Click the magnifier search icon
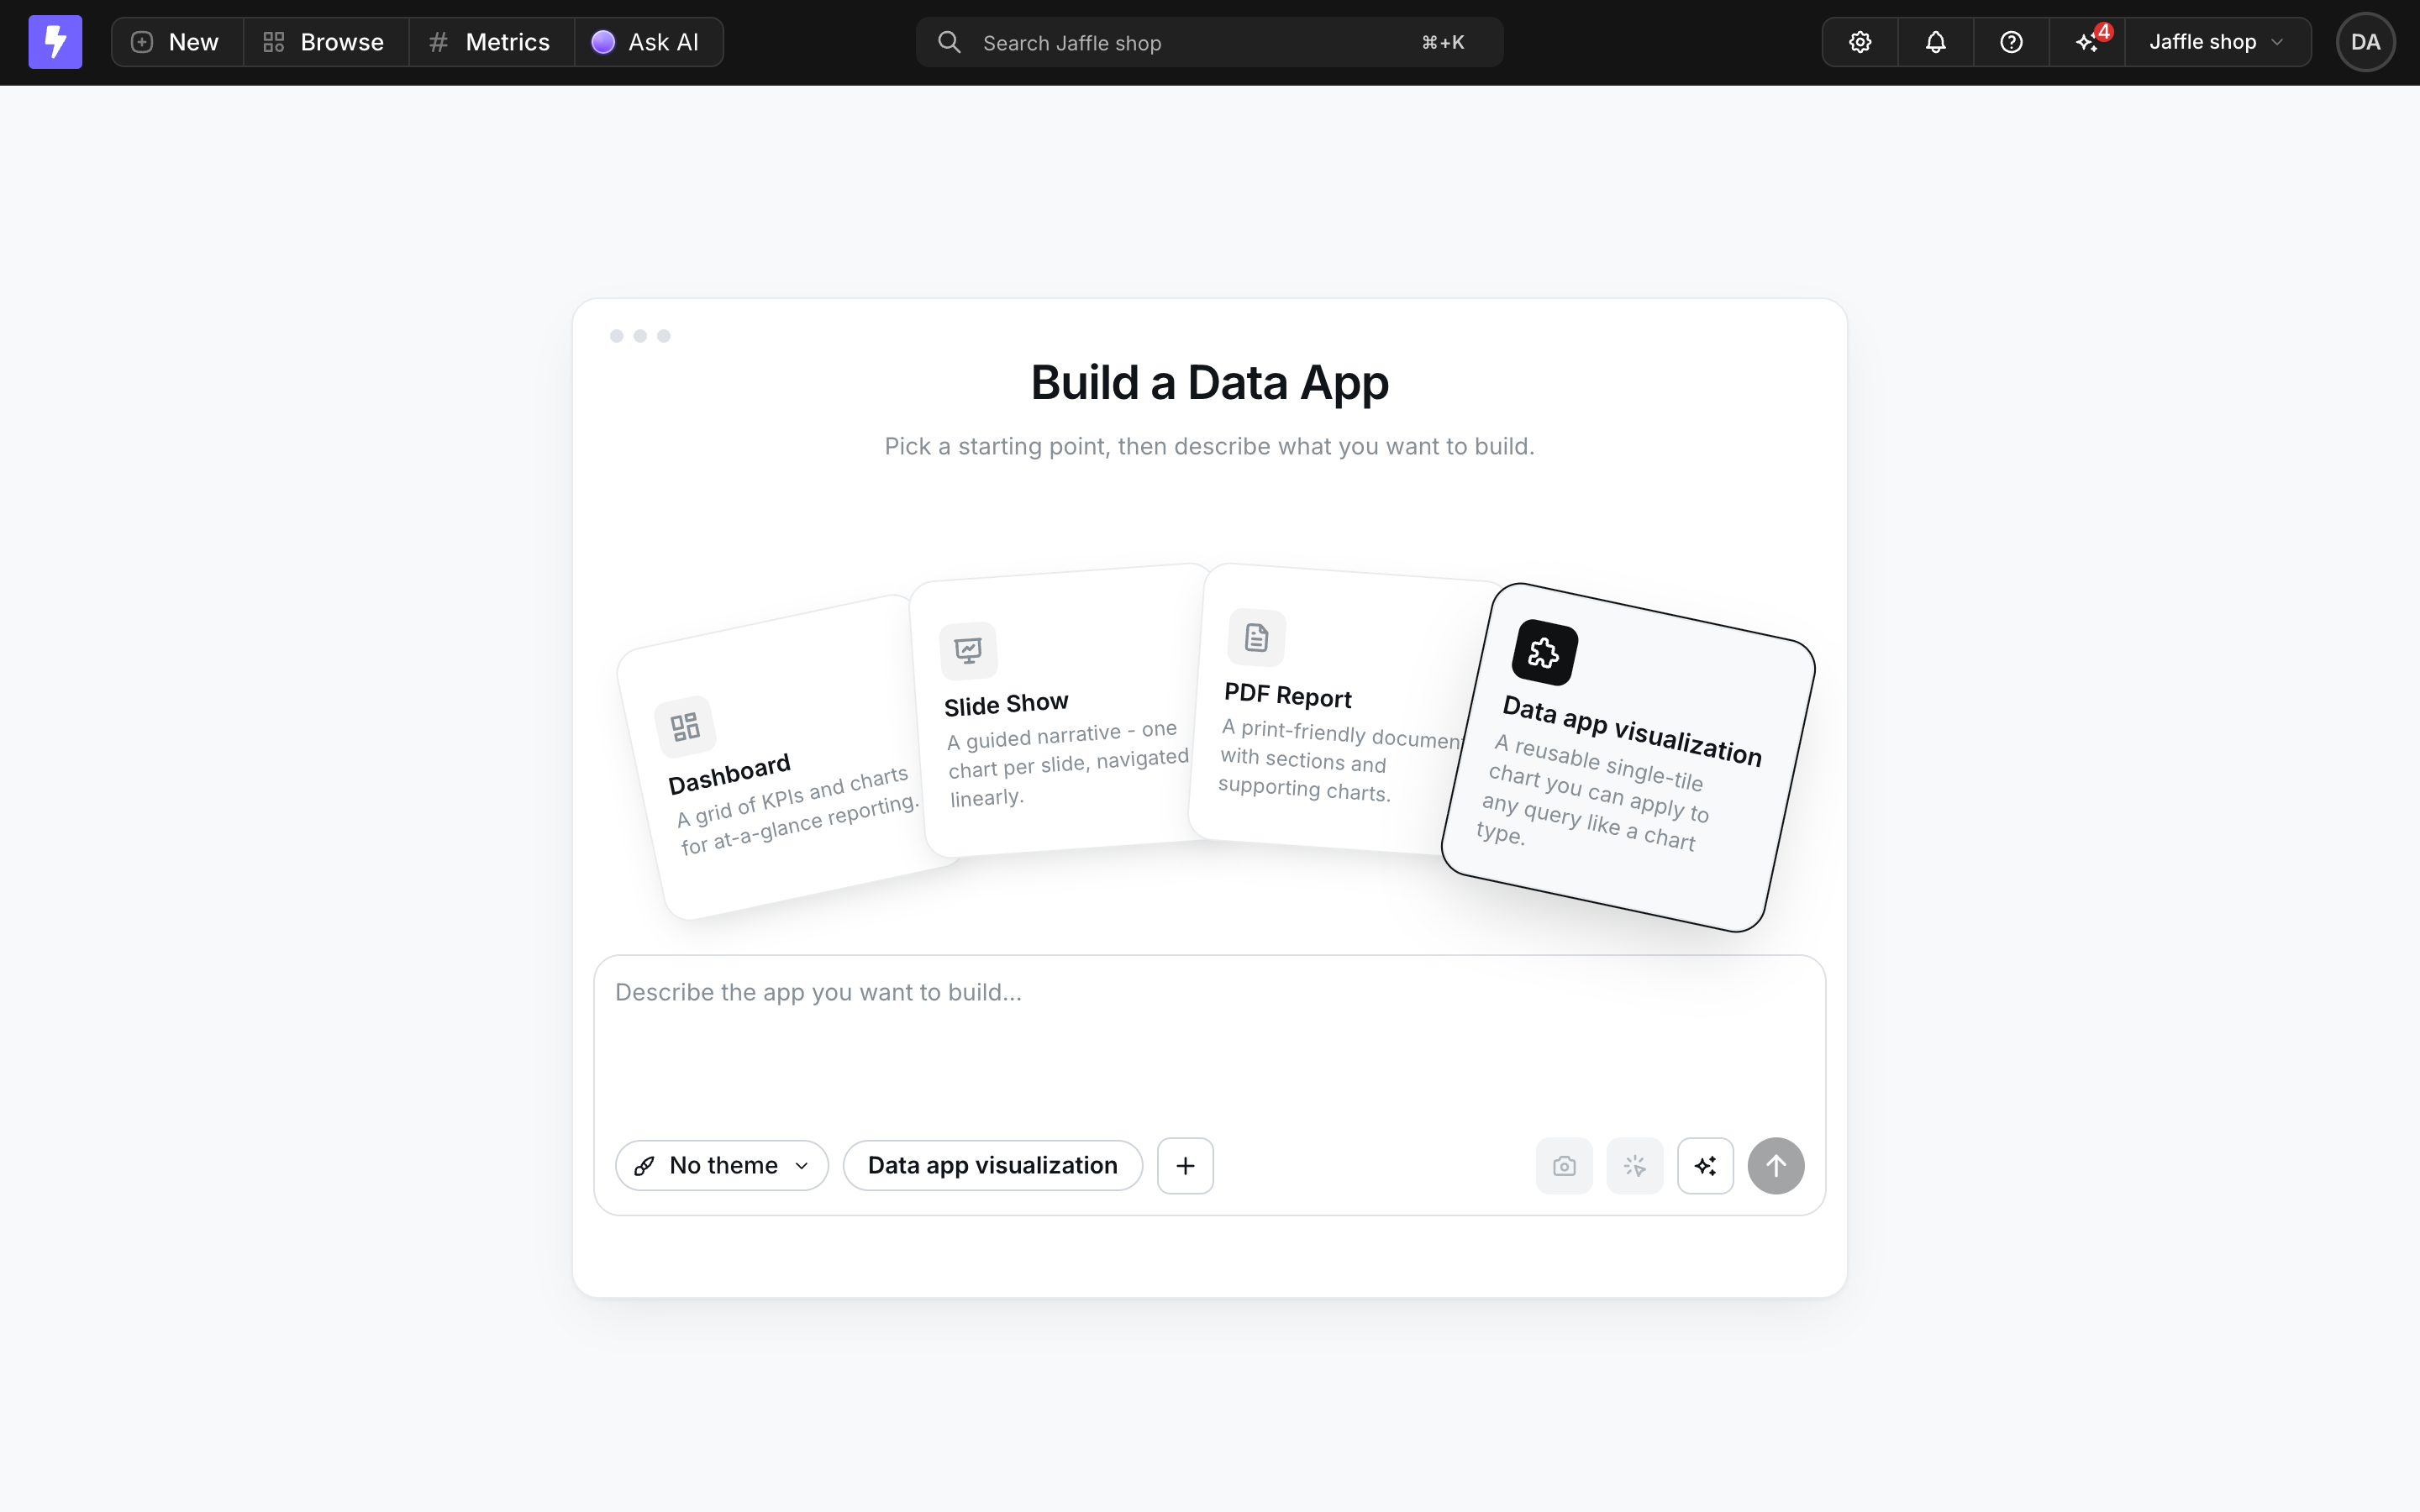The width and height of the screenshot is (2420, 1512). pos(949,42)
